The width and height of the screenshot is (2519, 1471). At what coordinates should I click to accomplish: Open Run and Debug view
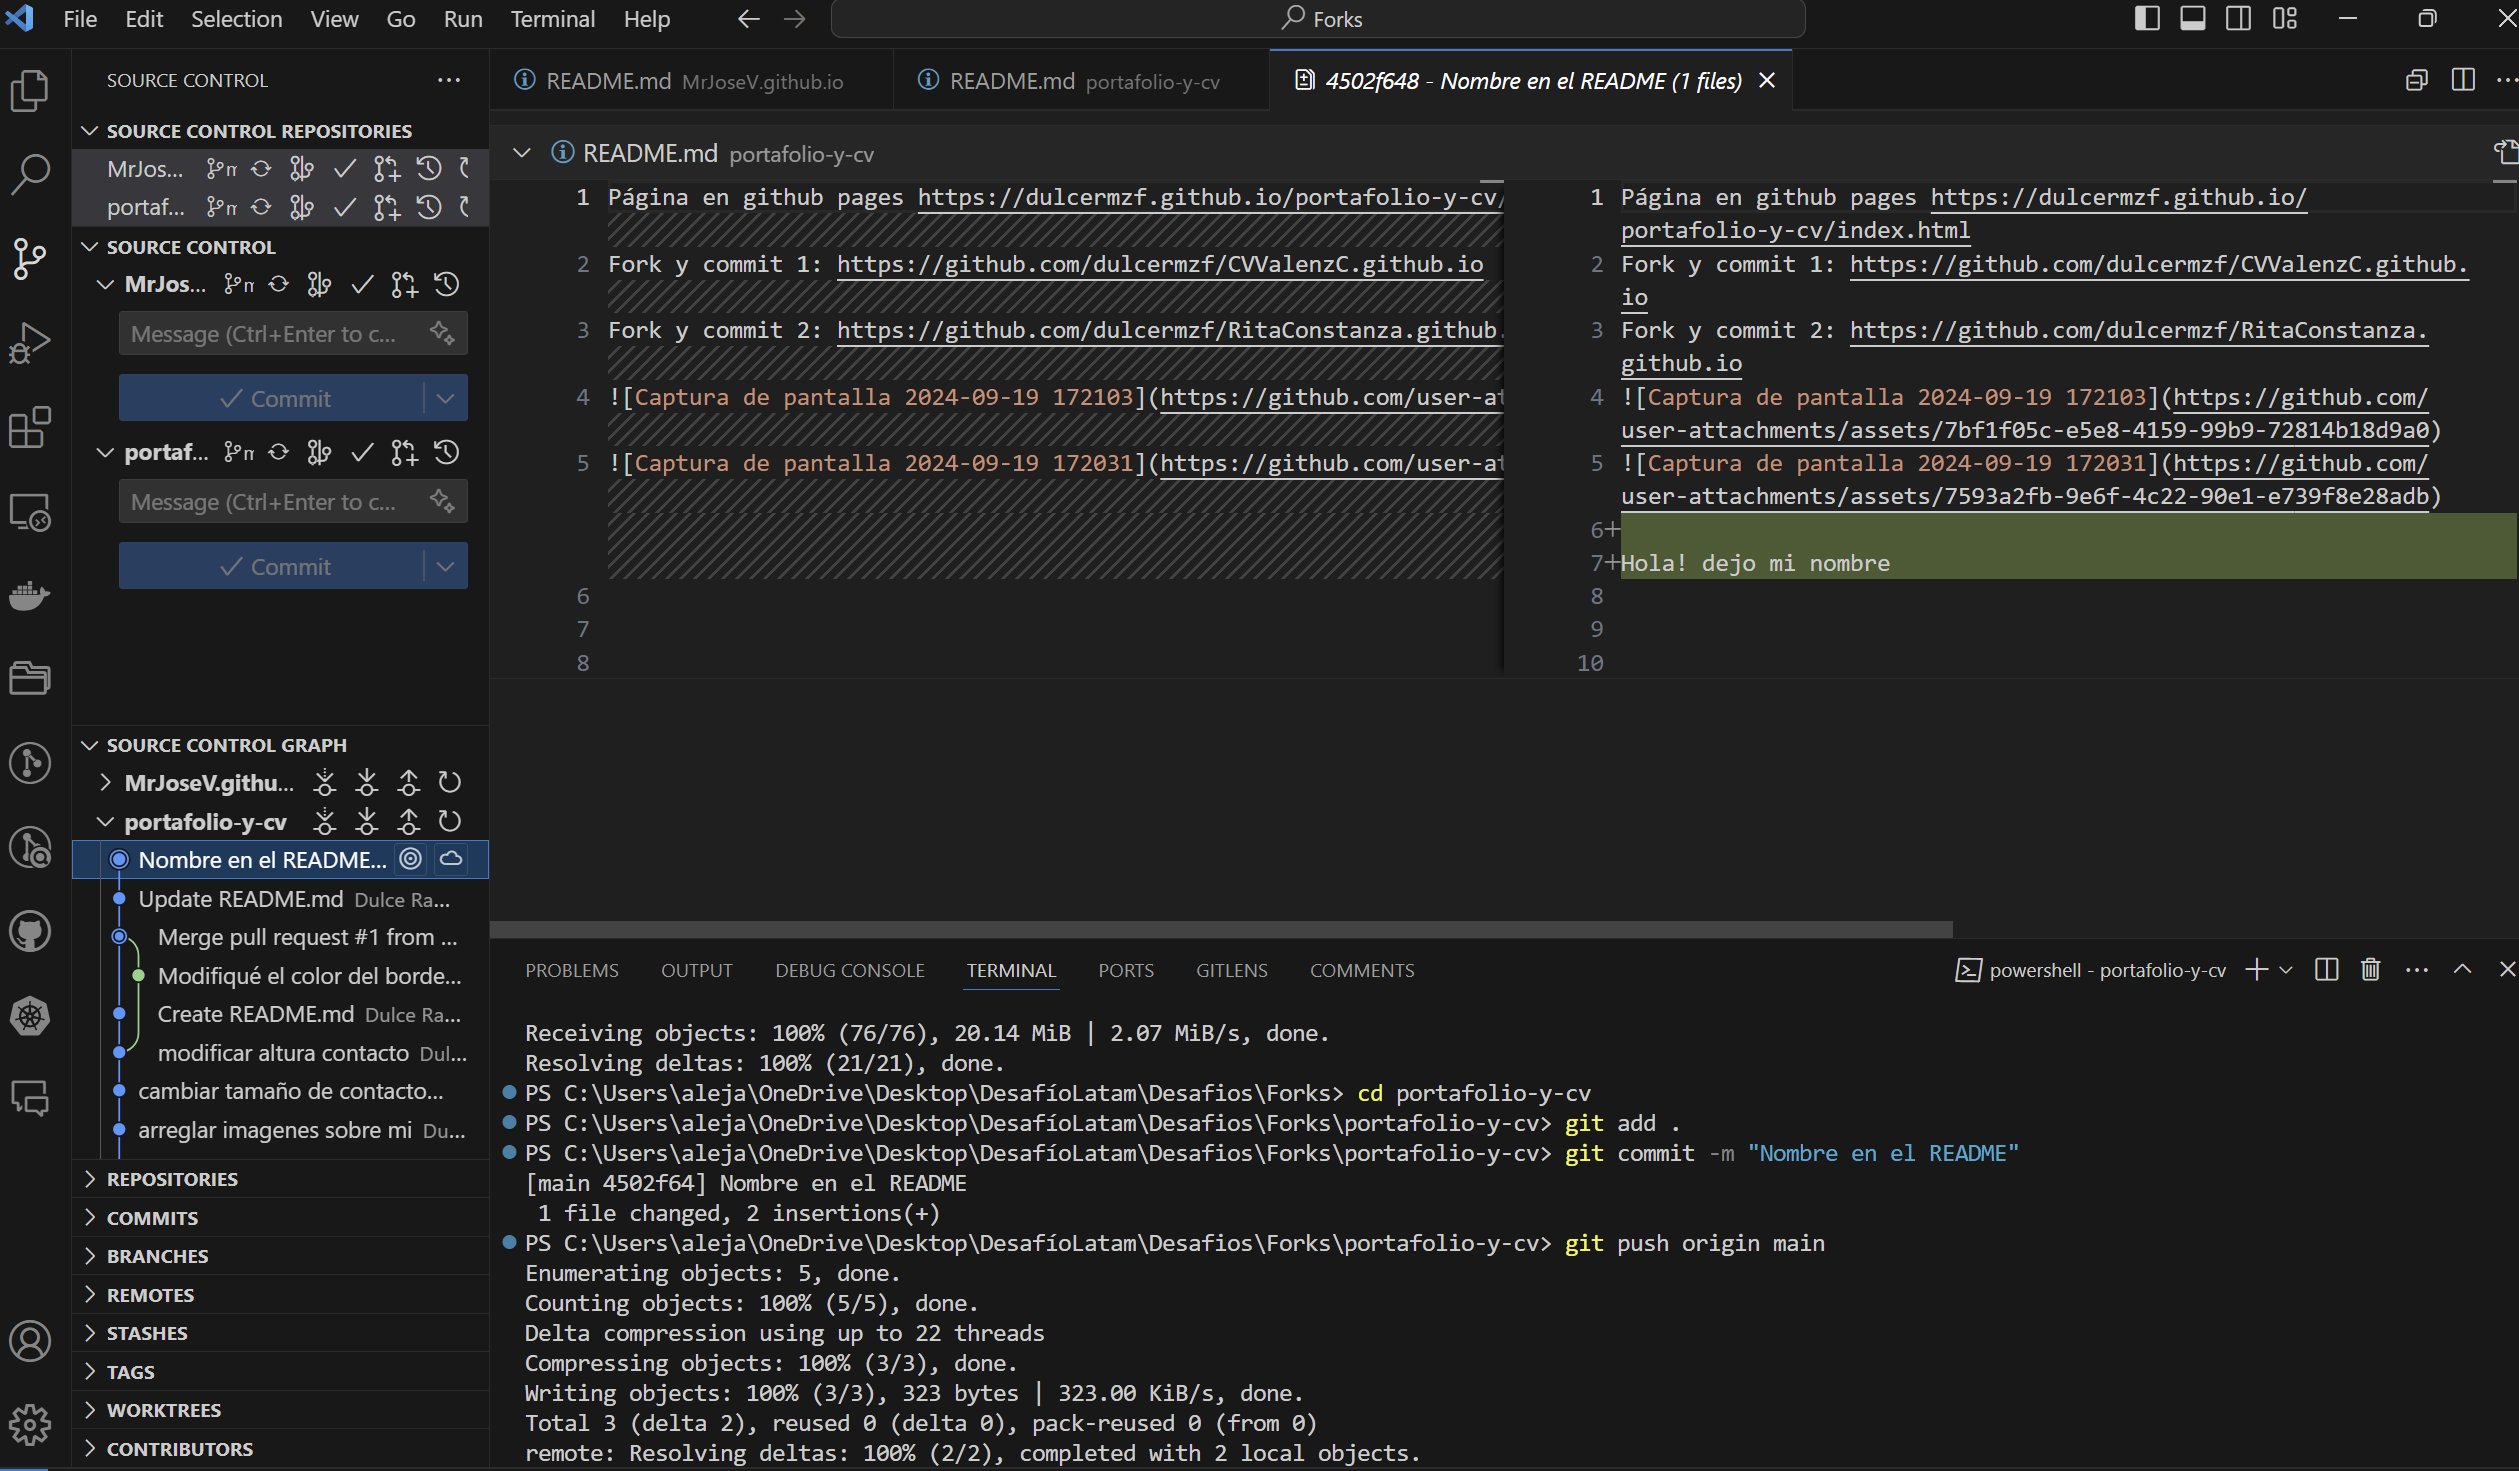(30, 342)
